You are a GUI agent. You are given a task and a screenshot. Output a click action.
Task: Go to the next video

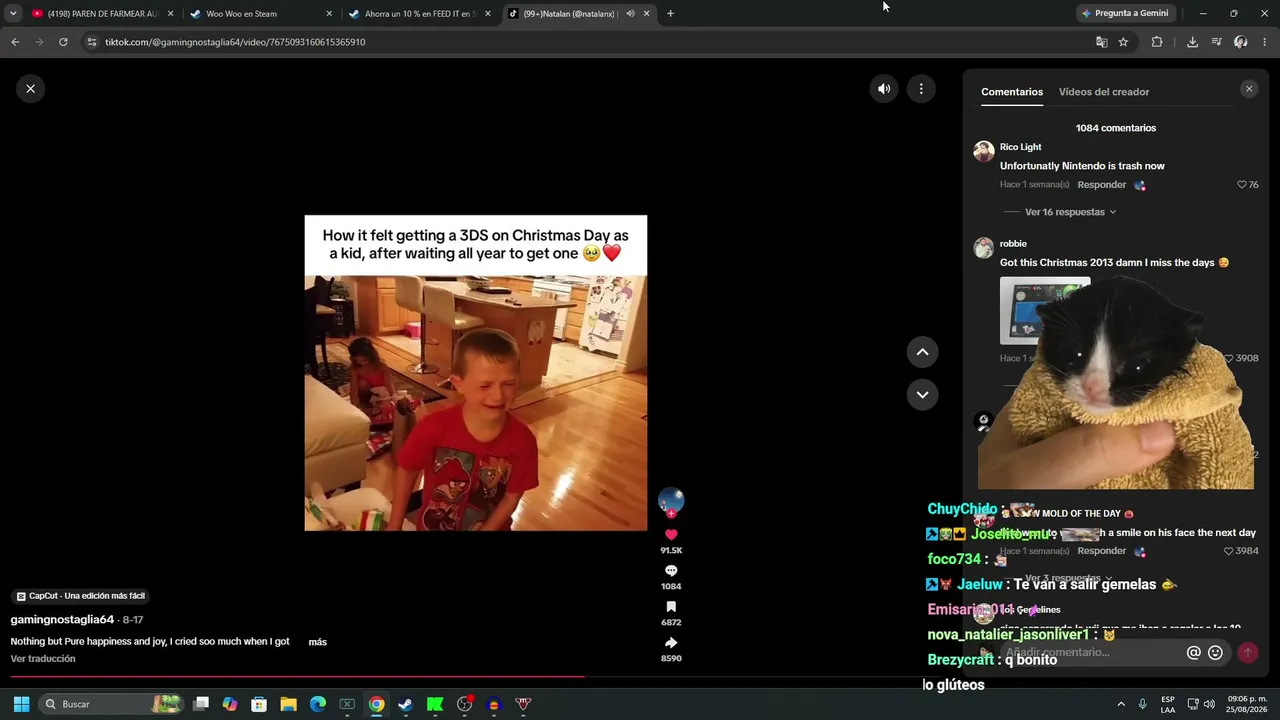[x=922, y=395]
